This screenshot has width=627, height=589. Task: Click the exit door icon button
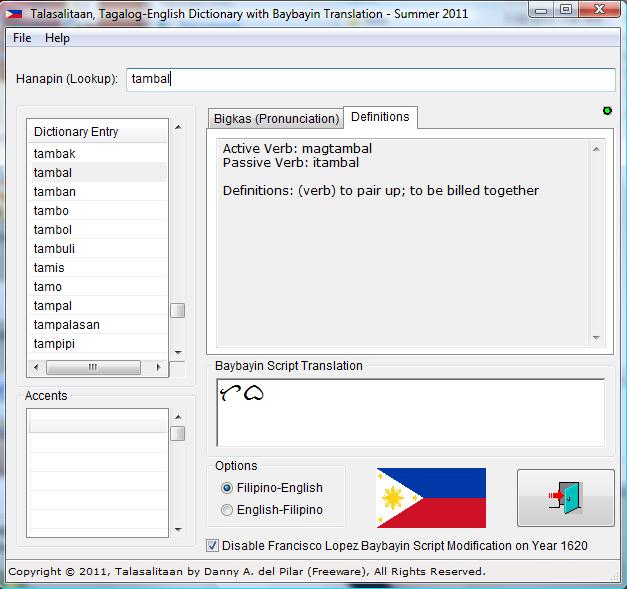coord(565,498)
